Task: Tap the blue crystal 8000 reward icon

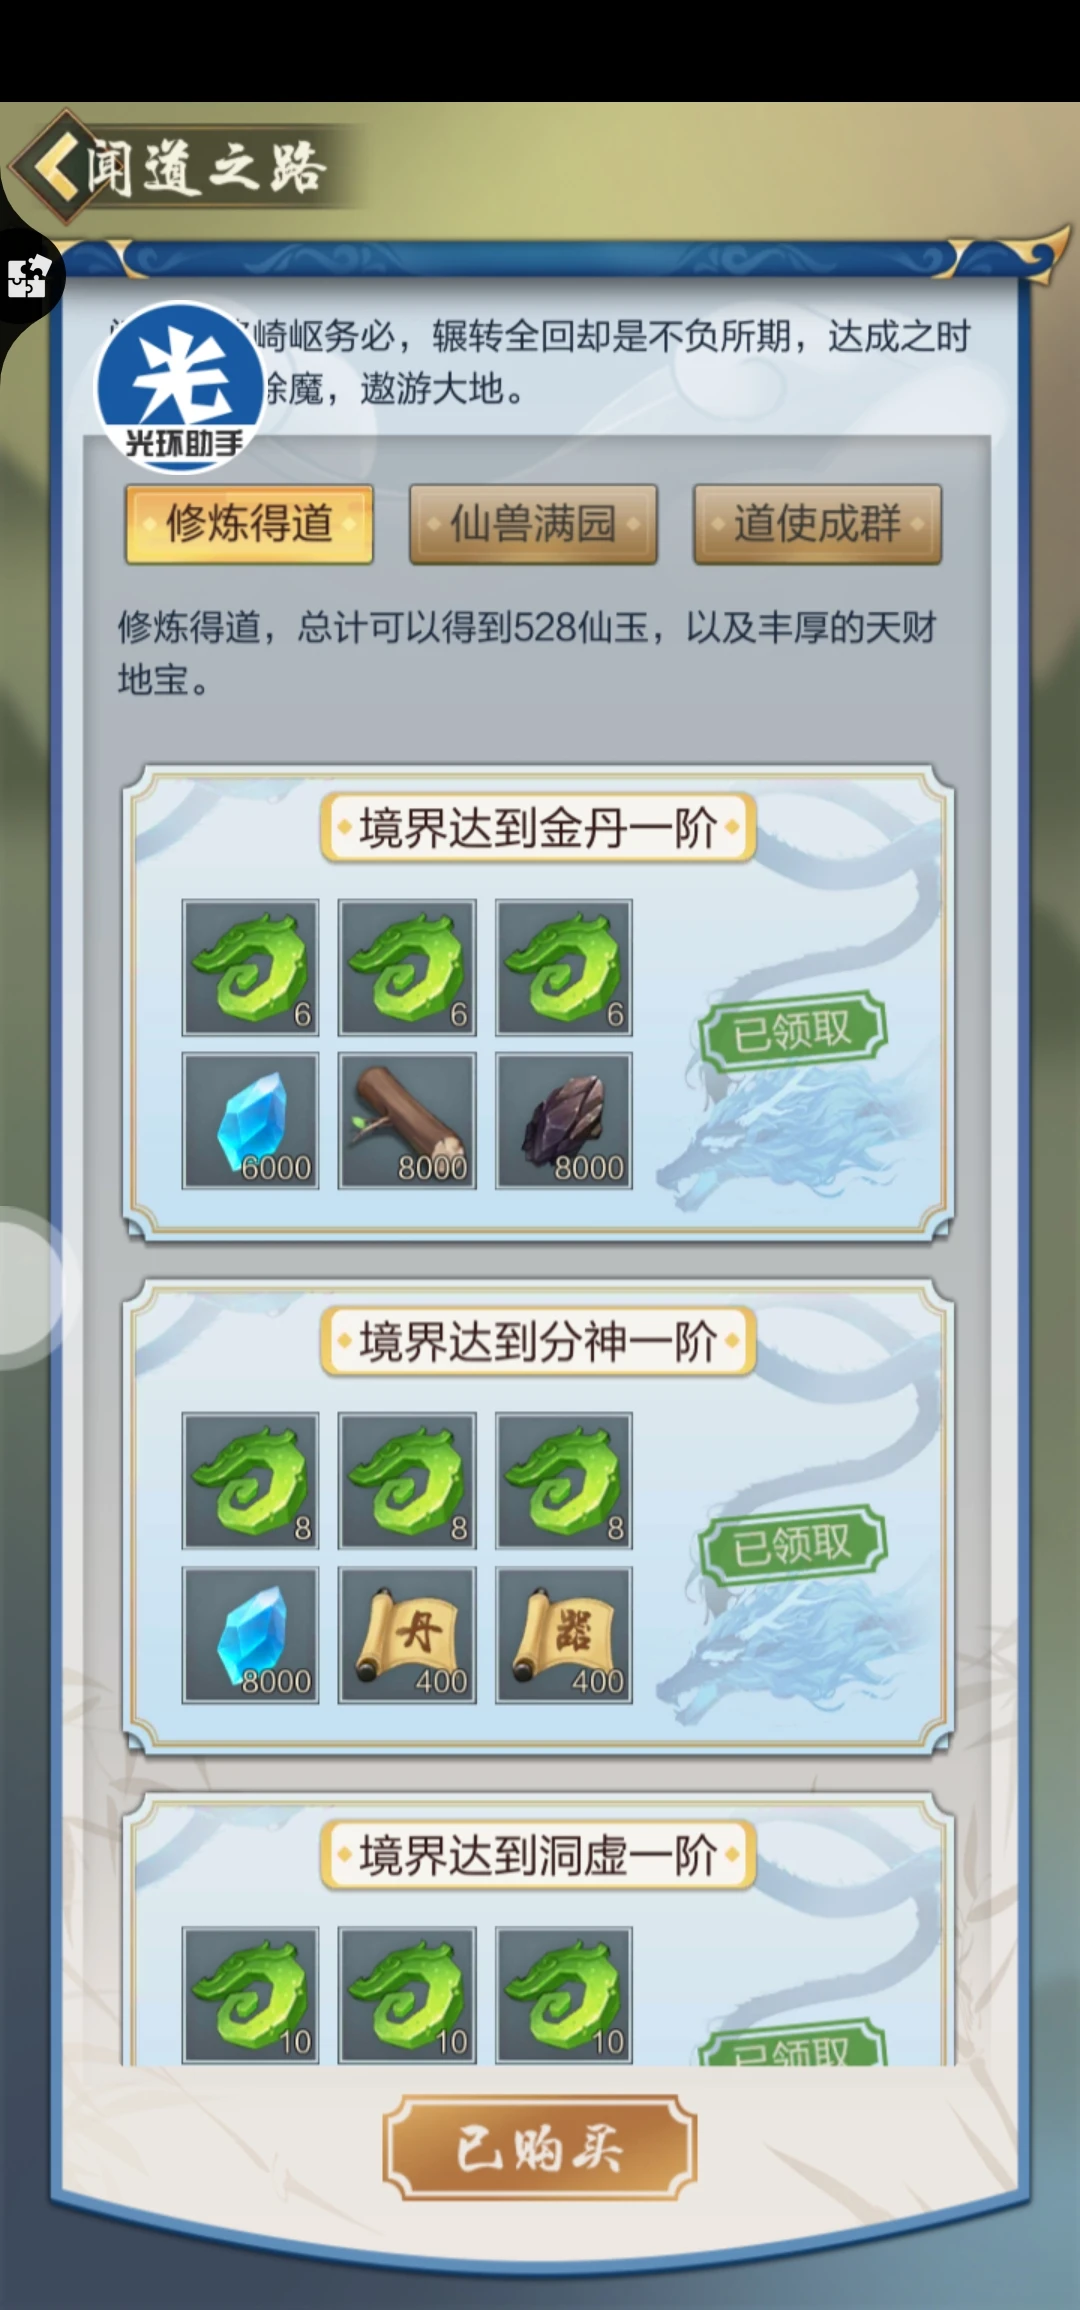Action: (x=250, y=1635)
